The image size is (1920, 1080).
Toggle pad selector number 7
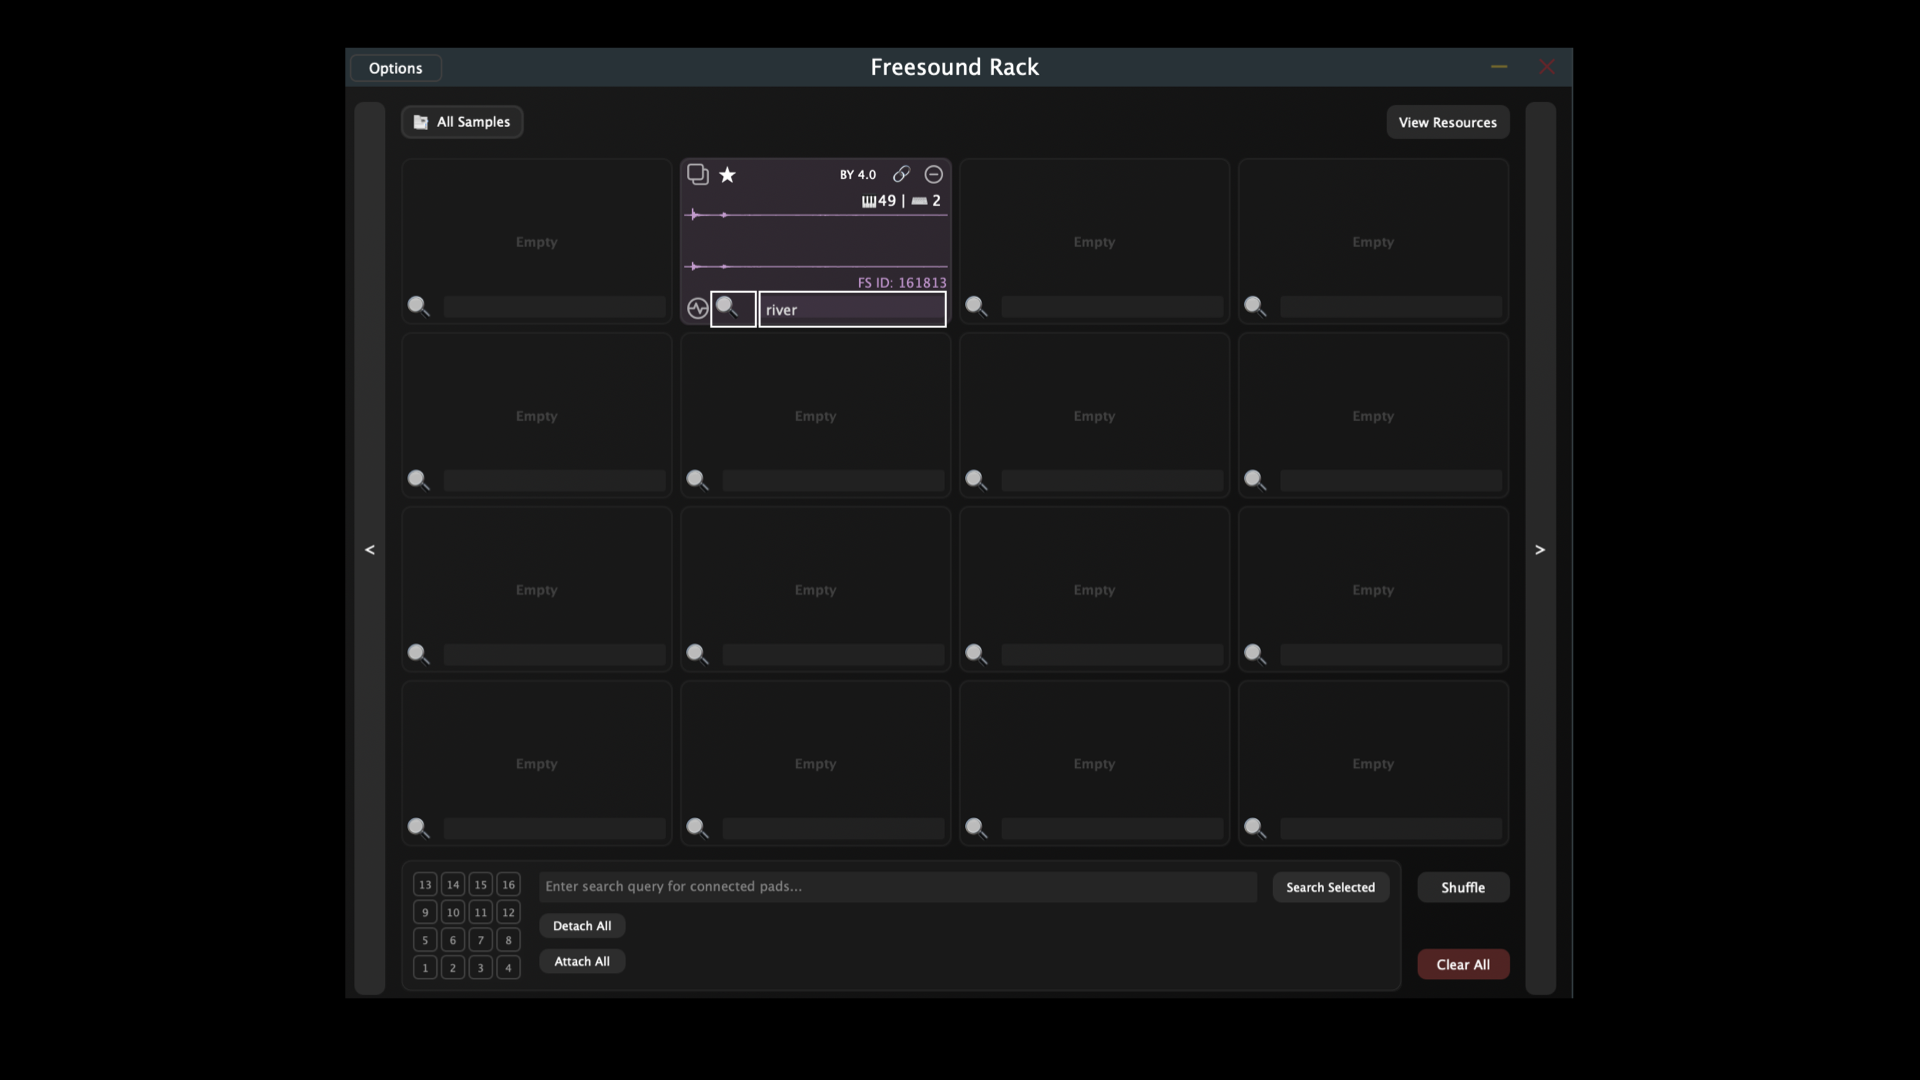pyautogui.click(x=480, y=940)
